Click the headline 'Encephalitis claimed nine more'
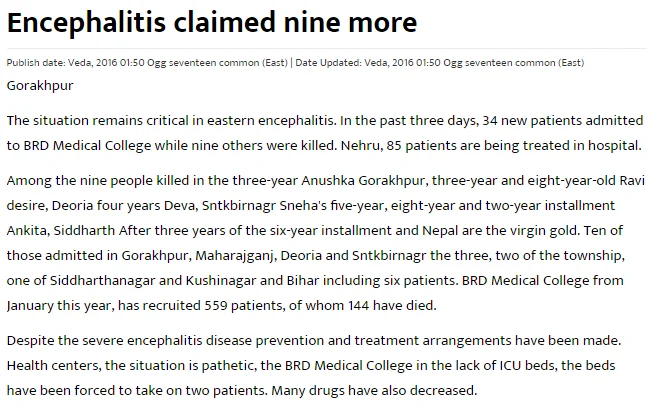Image resolution: width=653 pixels, height=409 pixels. click(212, 23)
